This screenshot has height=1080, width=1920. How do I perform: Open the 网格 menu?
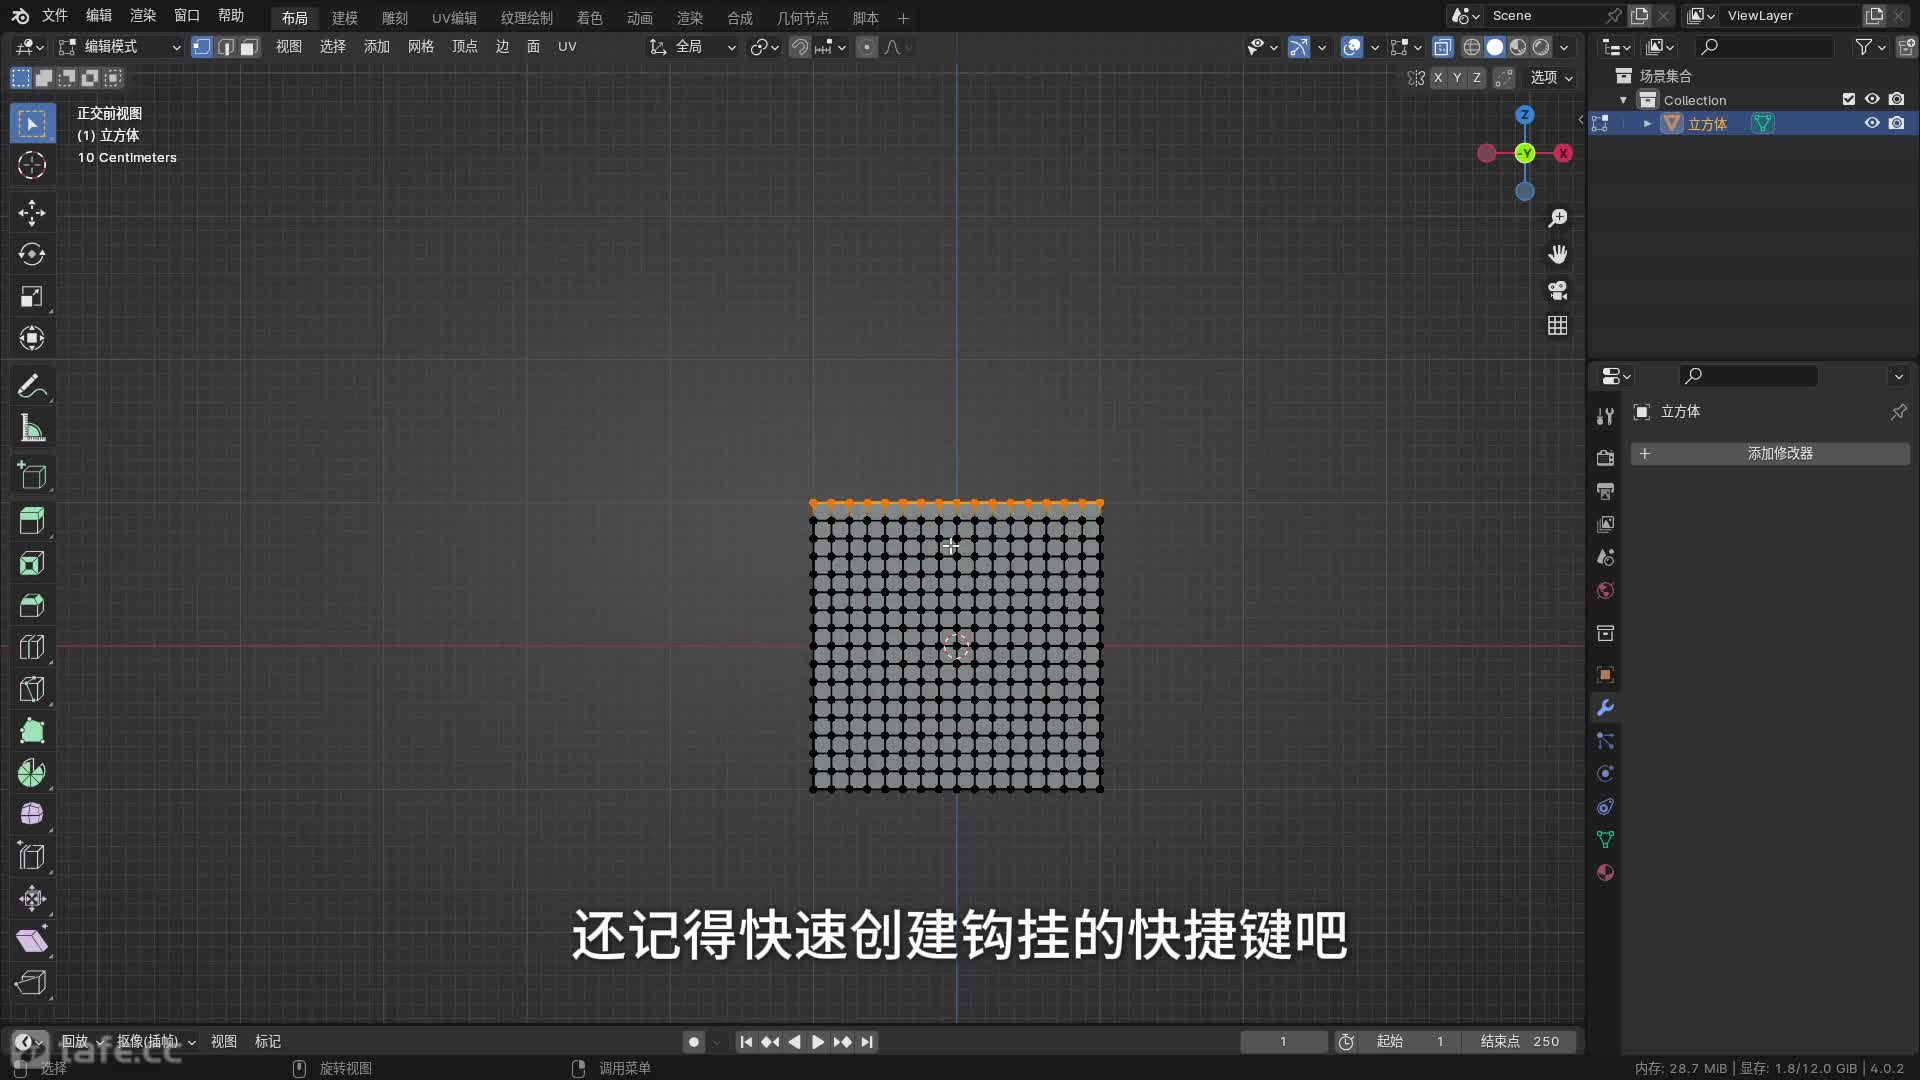tap(420, 47)
